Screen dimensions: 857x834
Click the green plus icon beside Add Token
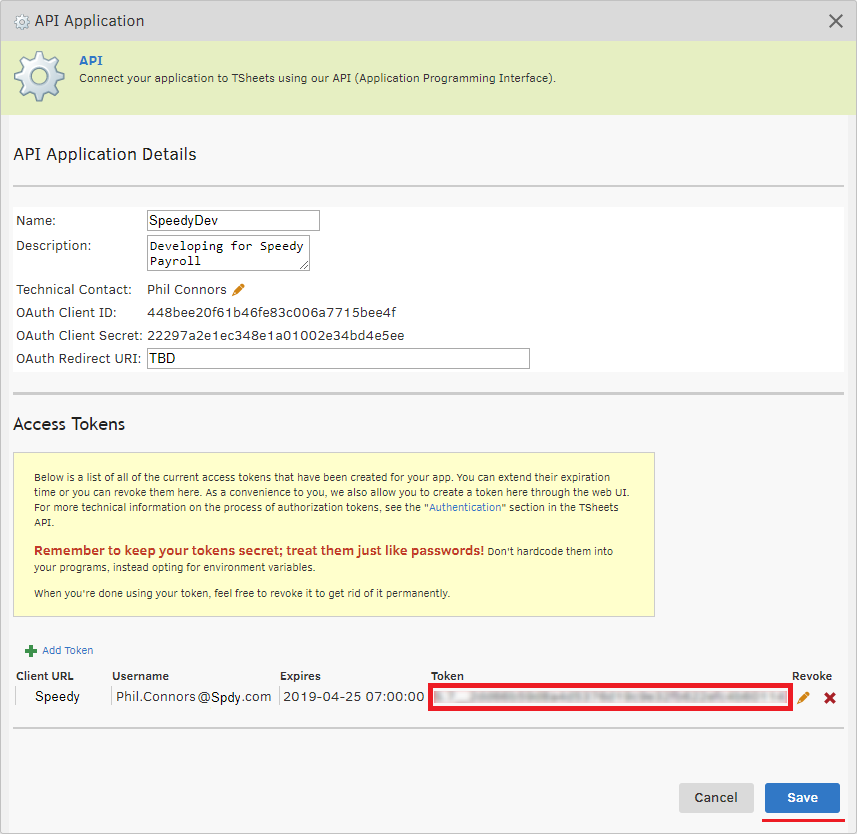click(x=31, y=651)
